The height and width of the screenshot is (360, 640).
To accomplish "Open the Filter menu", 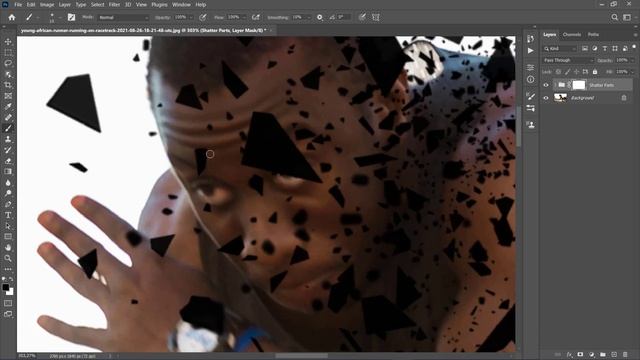I will (114, 4).
